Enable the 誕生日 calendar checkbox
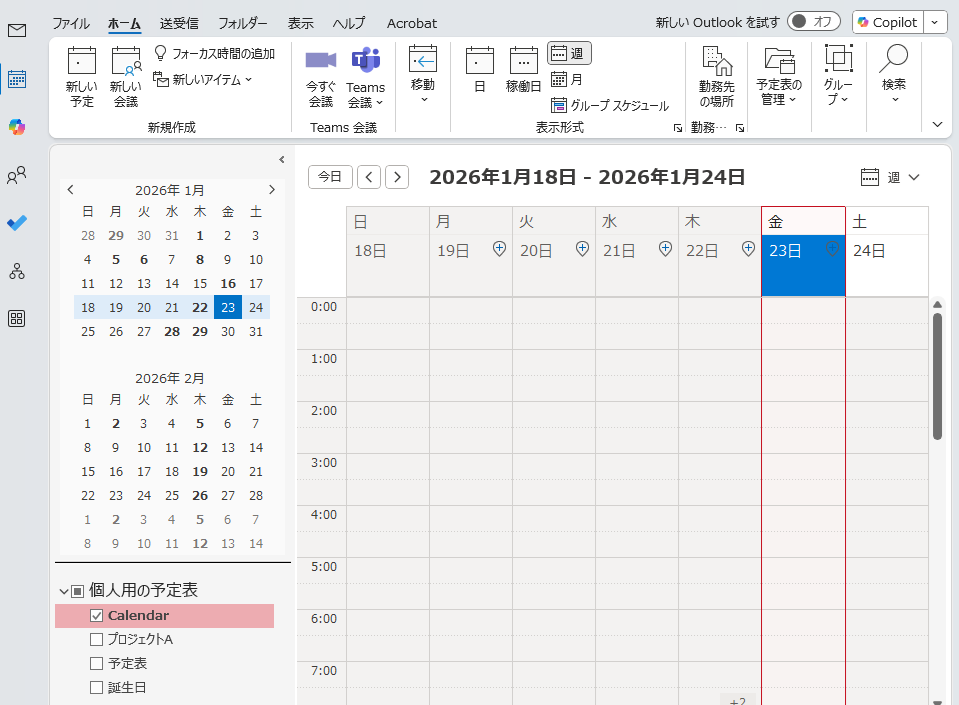The width and height of the screenshot is (959, 705). [x=96, y=687]
